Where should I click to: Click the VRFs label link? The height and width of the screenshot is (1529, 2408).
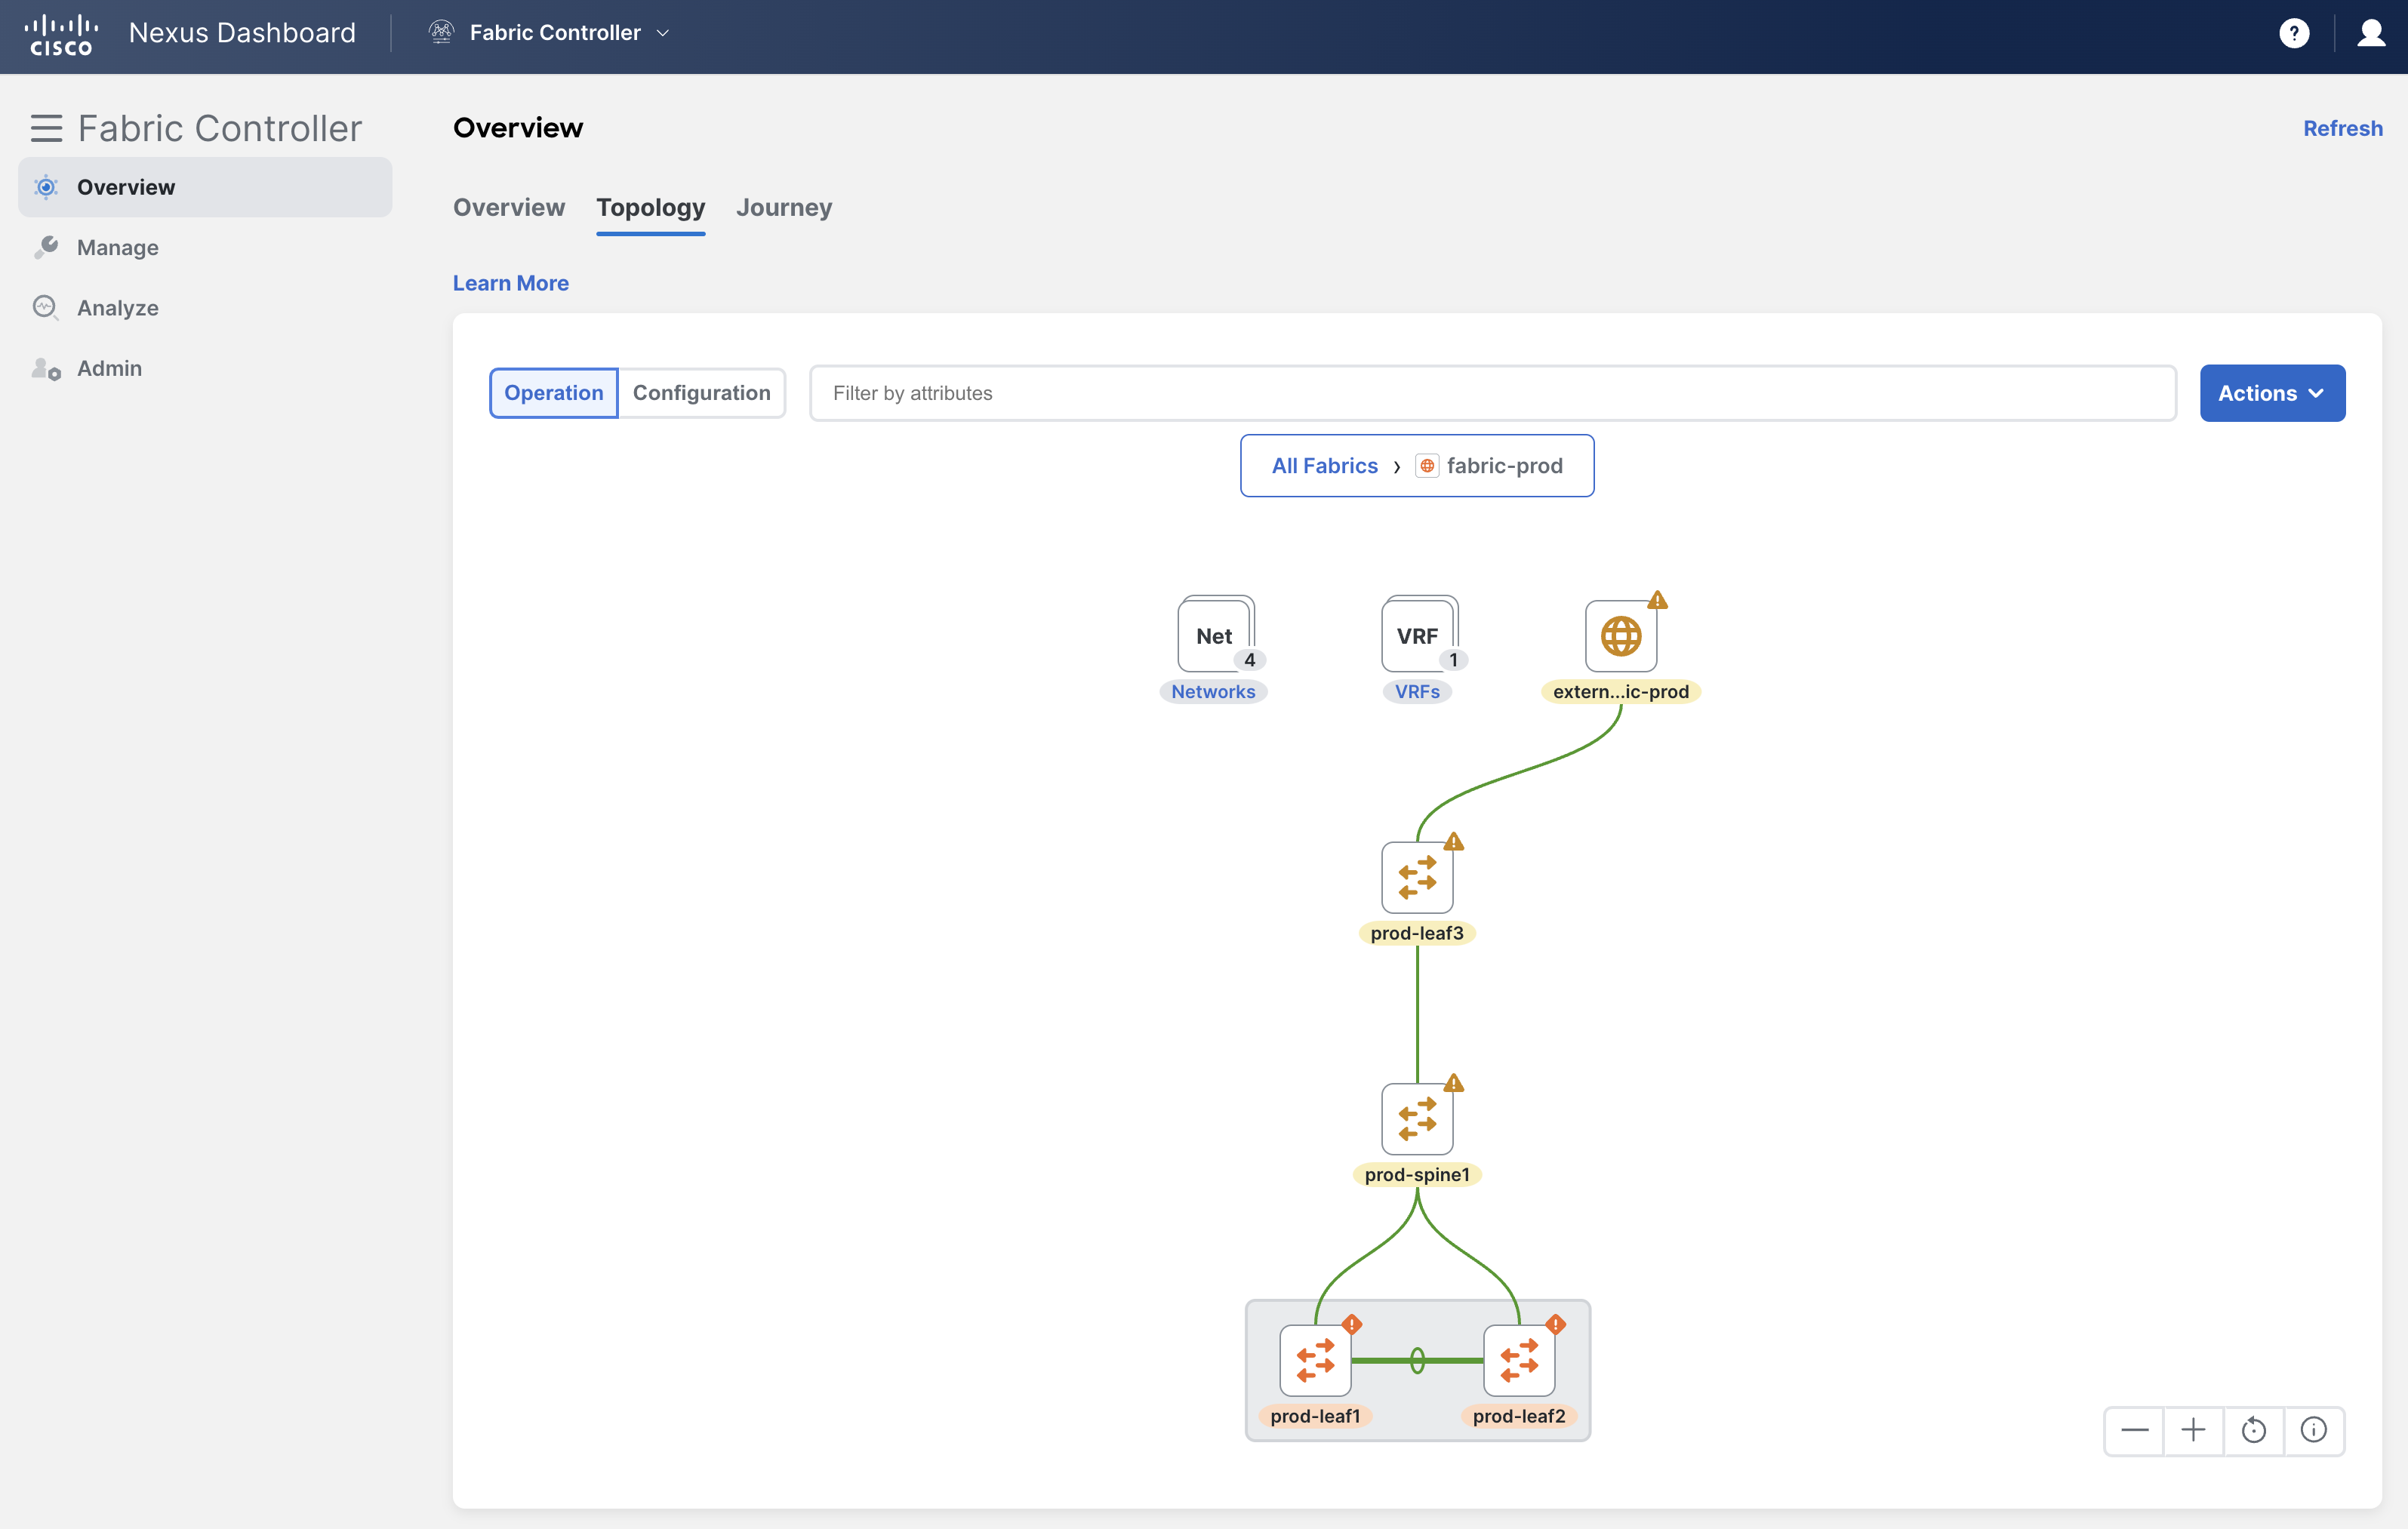pyautogui.click(x=1417, y=692)
